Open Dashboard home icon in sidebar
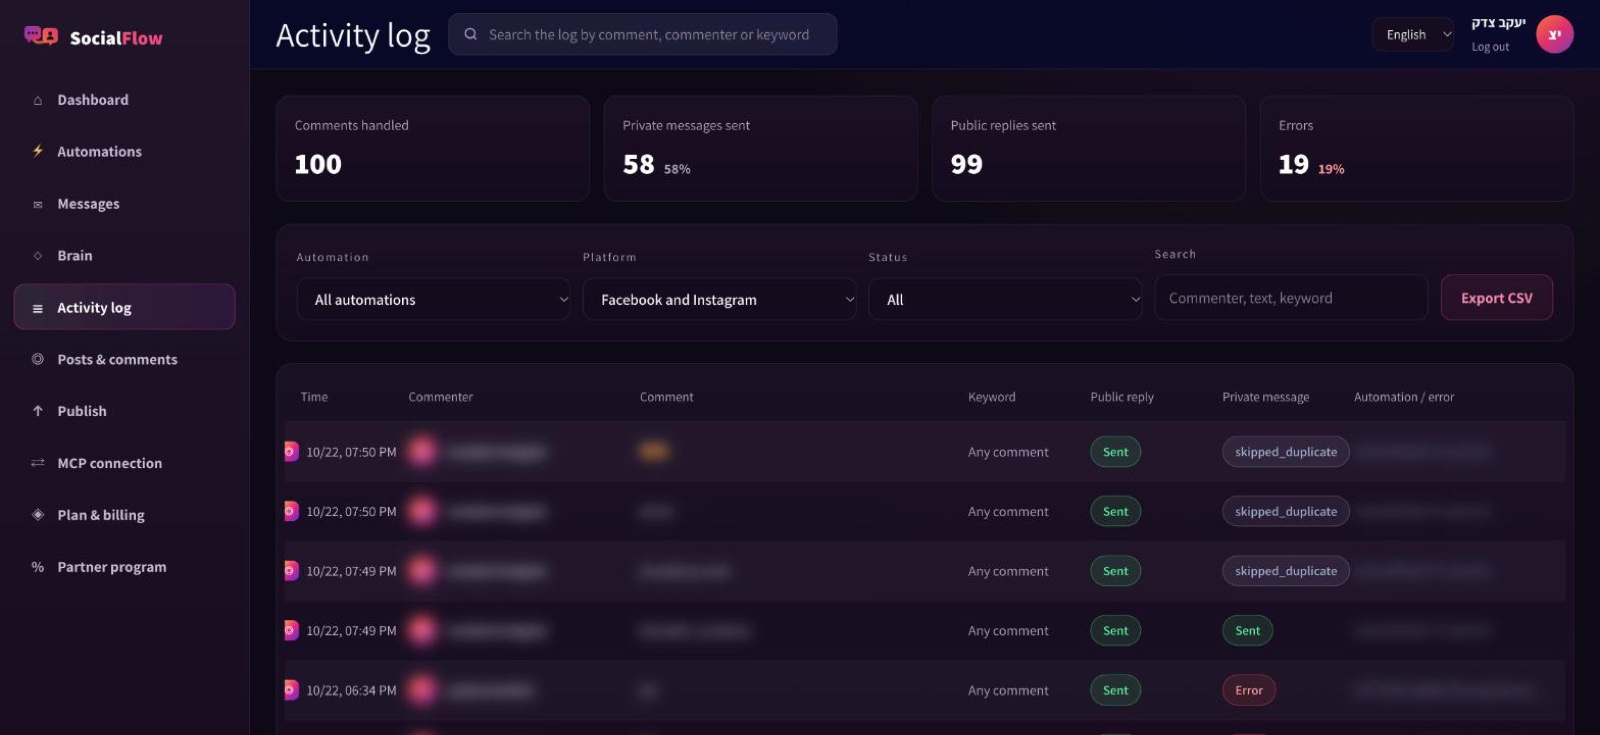This screenshot has width=1600, height=735. (38, 100)
